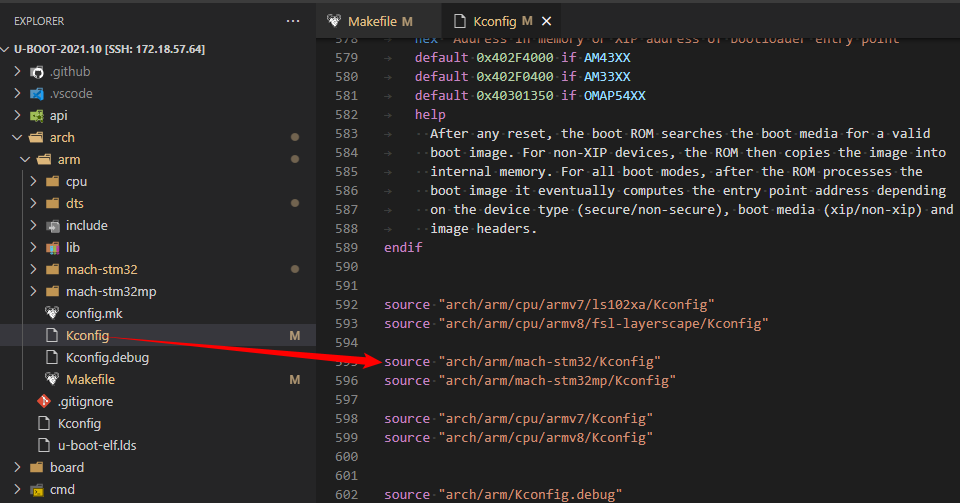Expand the include folder chevron
Screen dimensions: 960x503
click(34, 226)
